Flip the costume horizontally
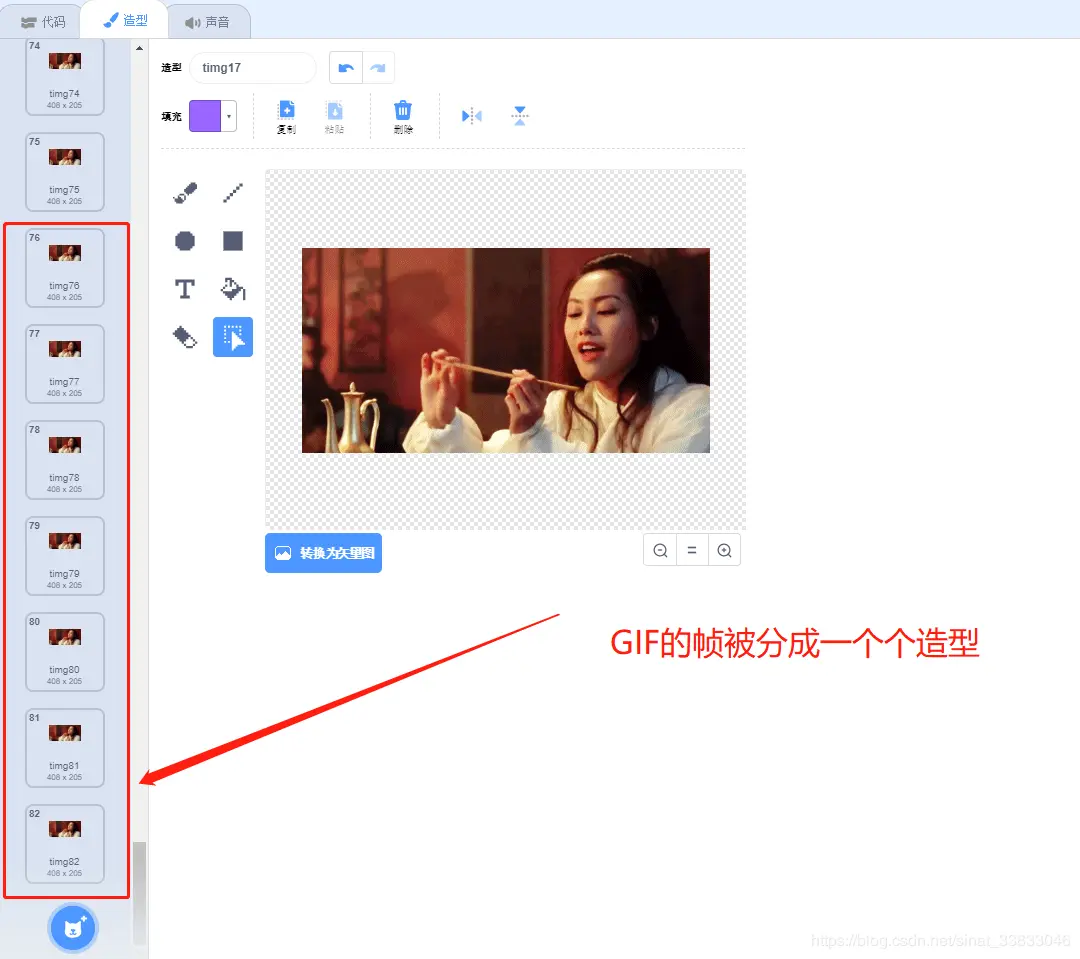 [472, 116]
